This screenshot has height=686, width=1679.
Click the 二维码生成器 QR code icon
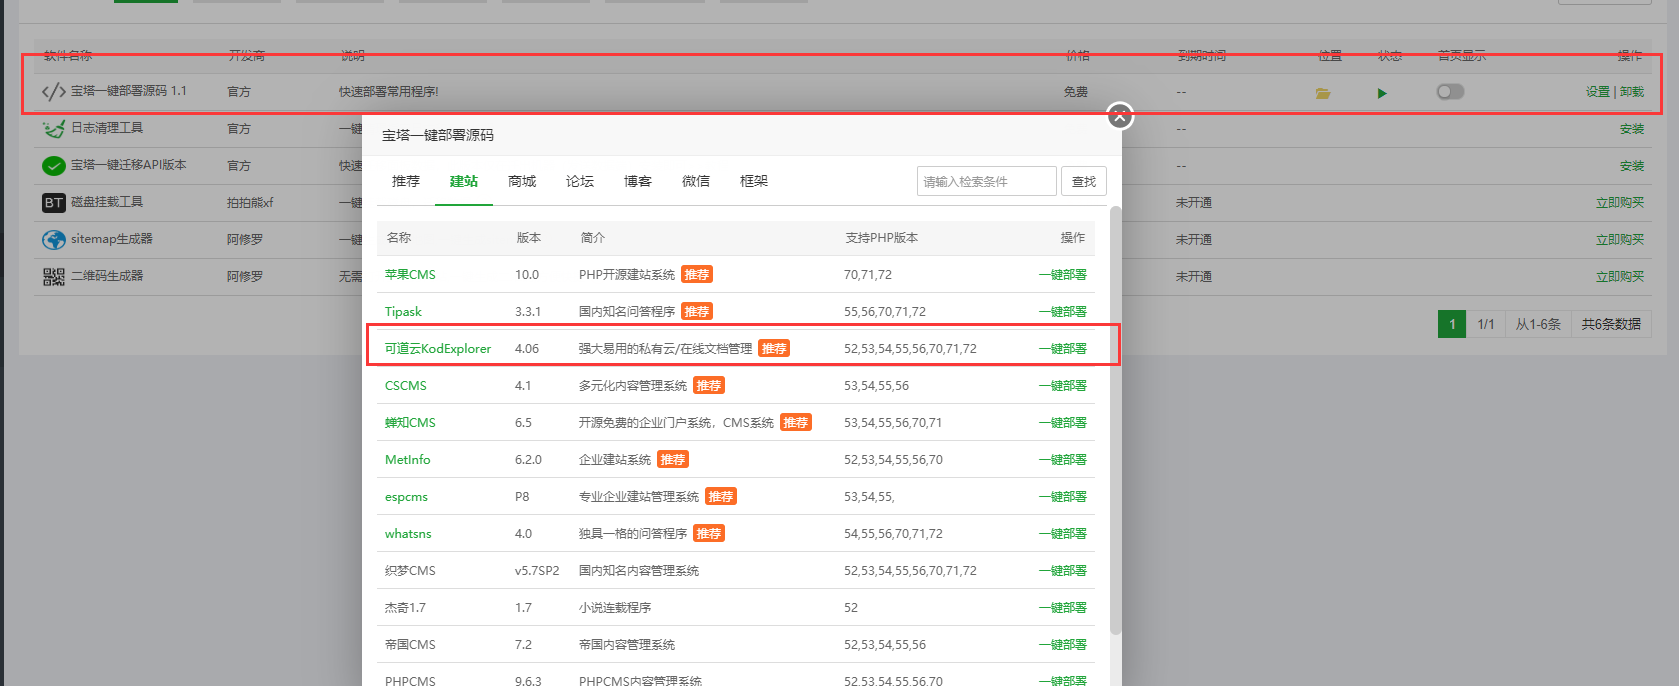tap(54, 277)
